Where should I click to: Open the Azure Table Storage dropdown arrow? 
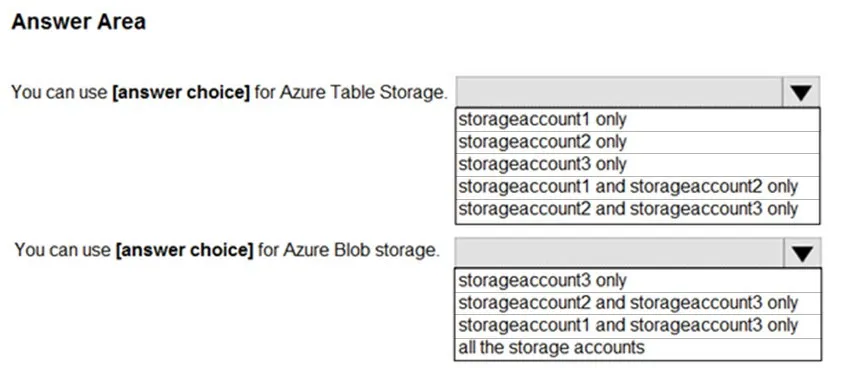coord(801,92)
